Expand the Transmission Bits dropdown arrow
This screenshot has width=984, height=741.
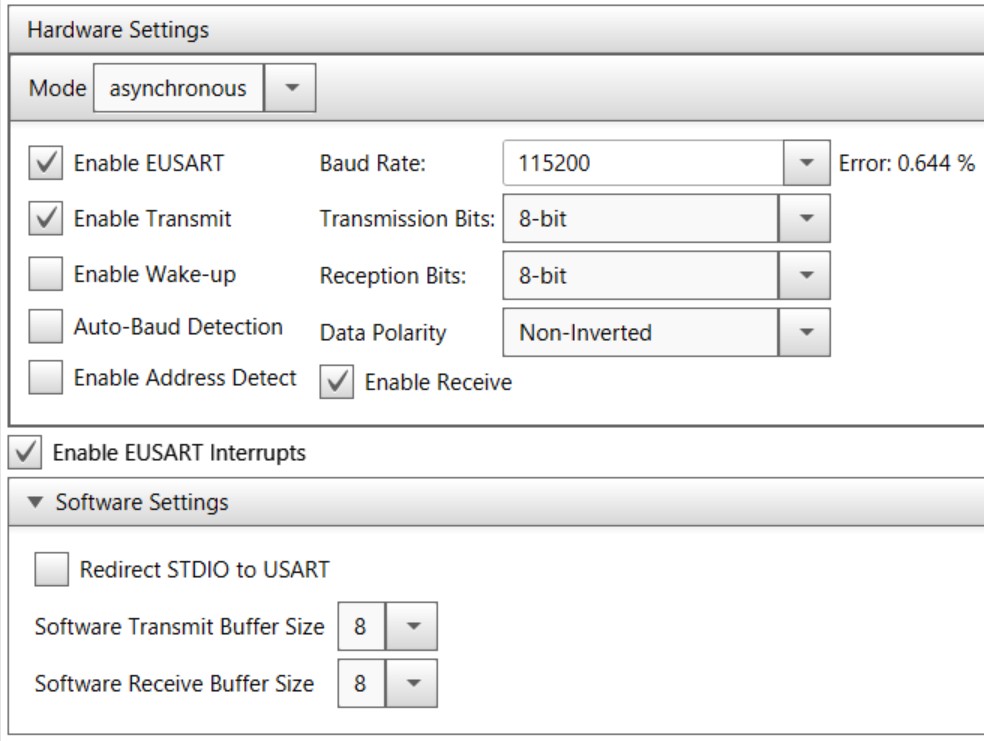click(x=807, y=219)
